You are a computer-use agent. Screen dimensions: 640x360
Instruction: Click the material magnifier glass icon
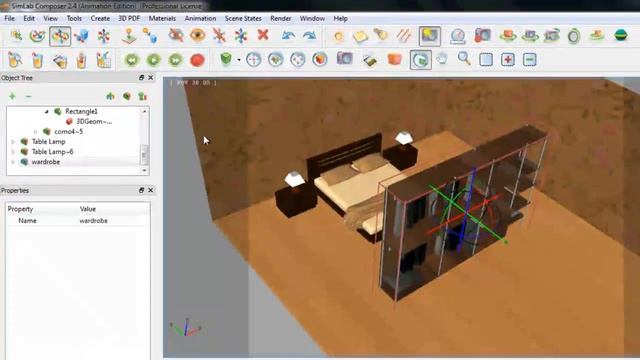(x=15, y=60)
